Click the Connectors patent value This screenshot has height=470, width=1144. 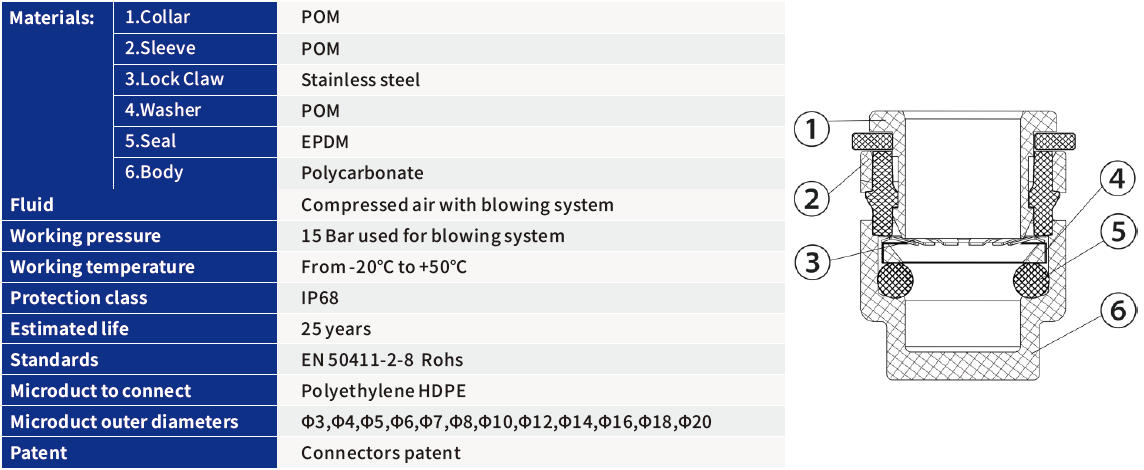[x=381, y=453]
